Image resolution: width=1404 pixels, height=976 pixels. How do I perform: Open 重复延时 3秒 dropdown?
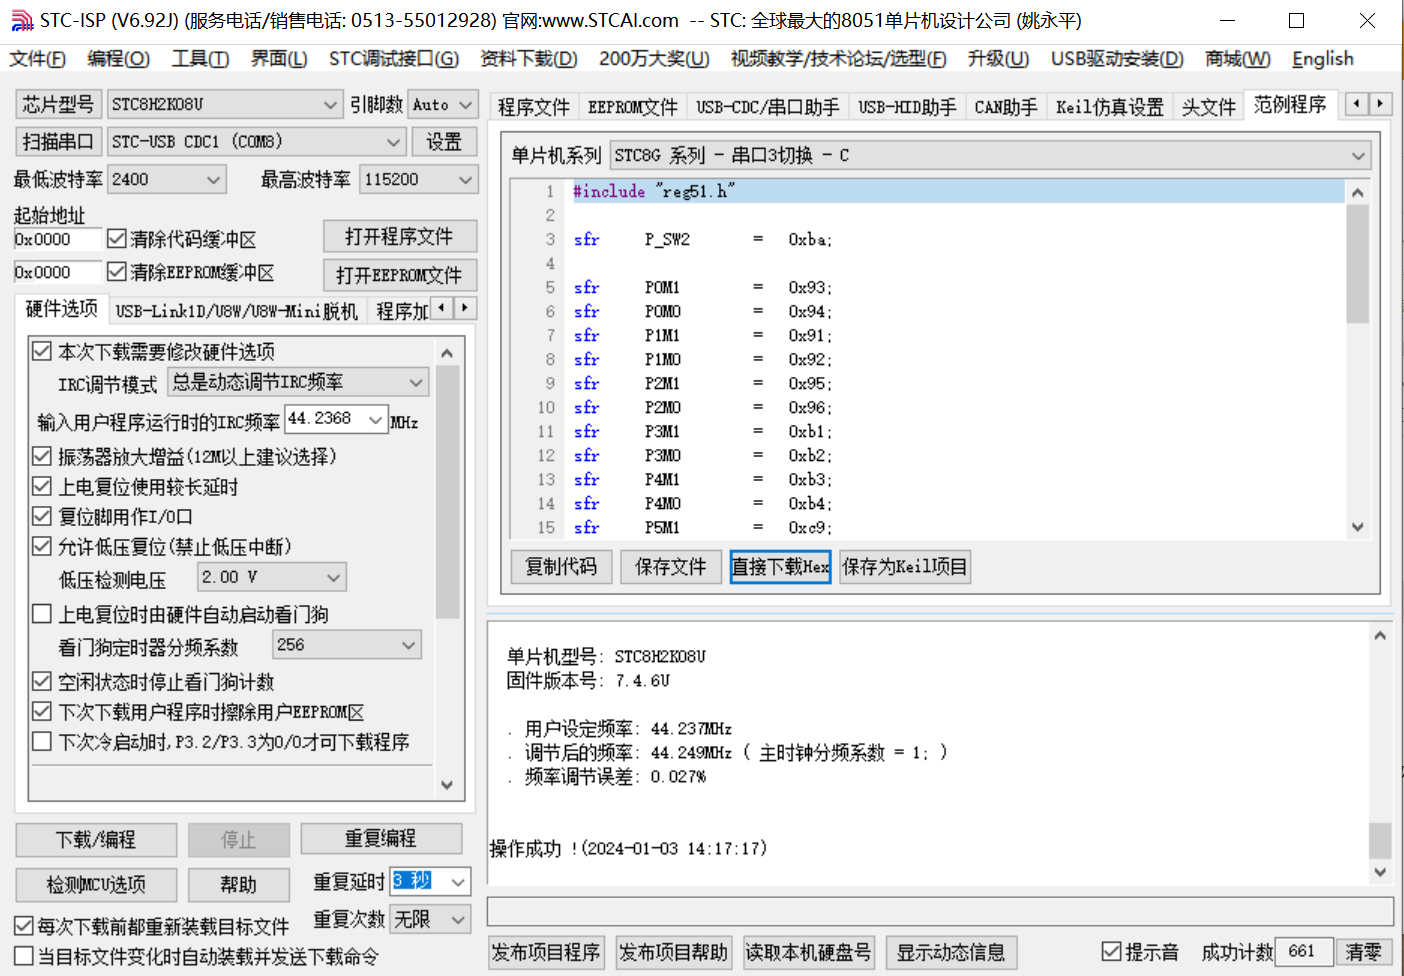(458, 881)
